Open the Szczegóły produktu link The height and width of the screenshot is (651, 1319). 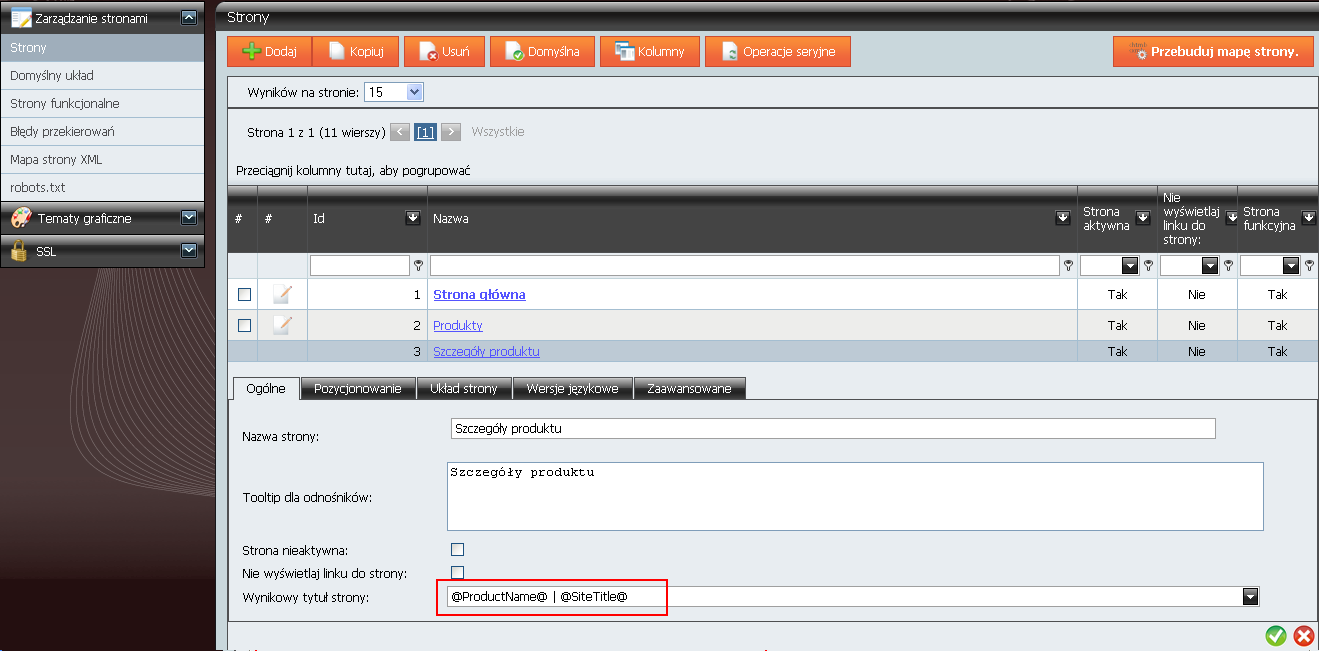pyautogui.click(x=486, y=351)
